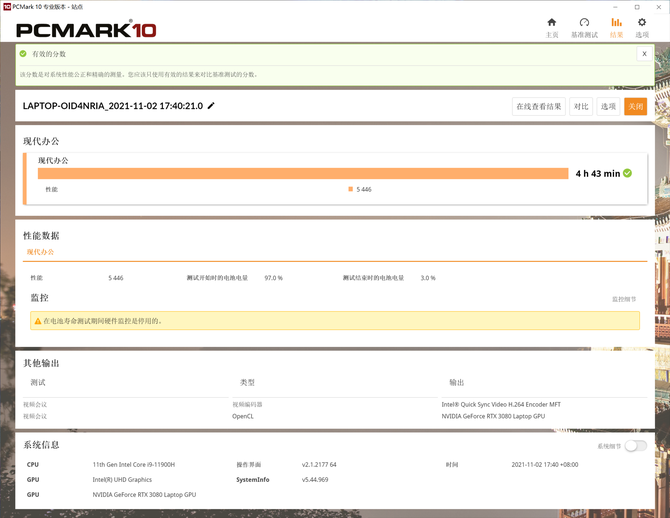The image size is (670, 518).
Task: Click the v2.1.2177 64 version value
Action: (x=319, y=465)
